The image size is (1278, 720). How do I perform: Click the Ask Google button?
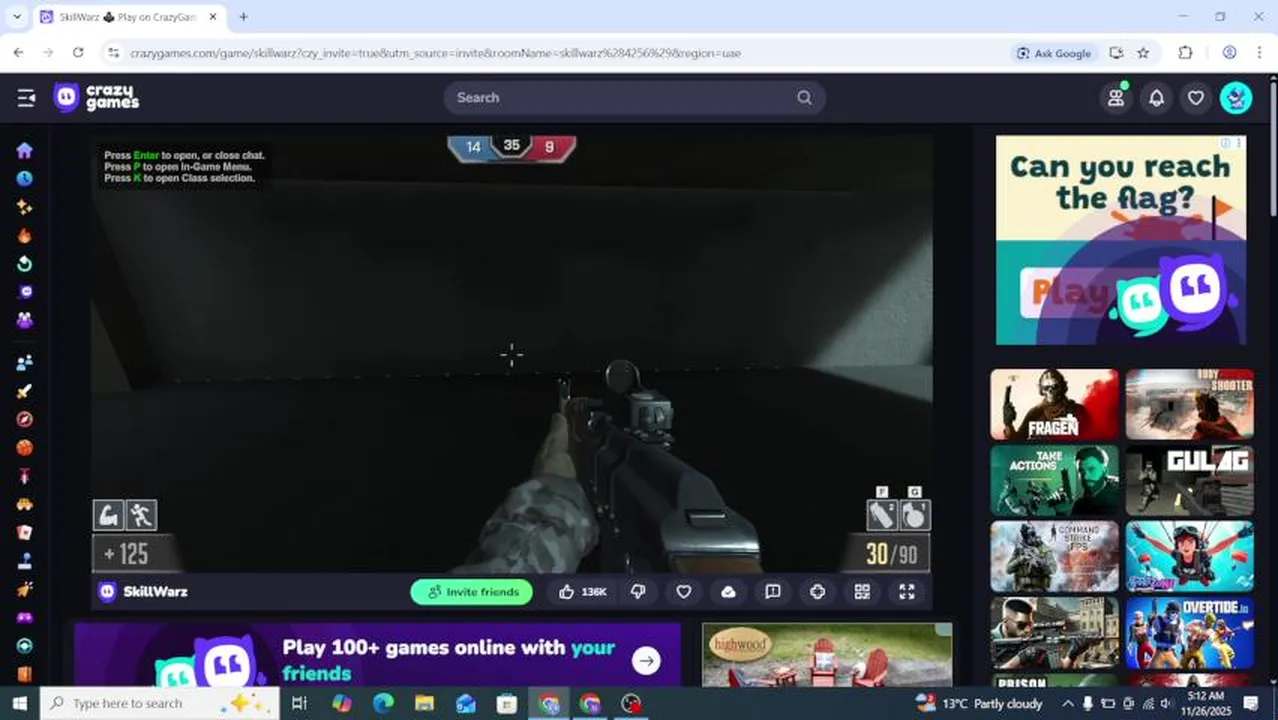click(x=1054, y=53)
